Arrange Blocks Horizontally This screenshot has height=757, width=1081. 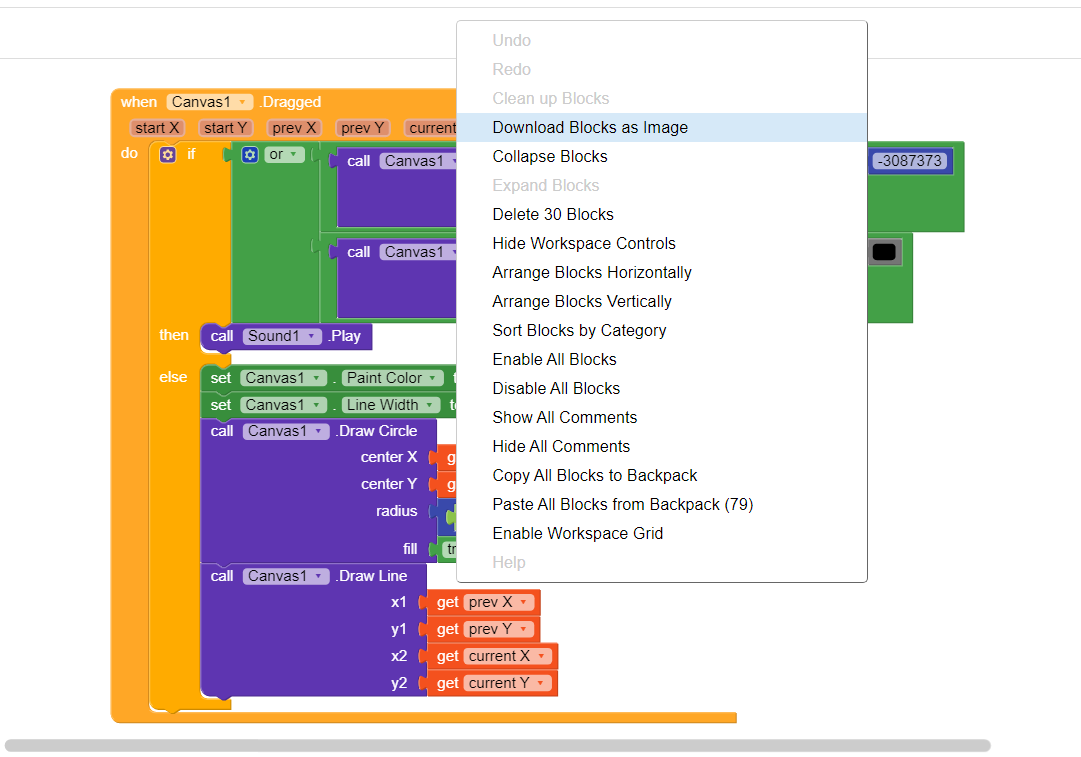592,273
